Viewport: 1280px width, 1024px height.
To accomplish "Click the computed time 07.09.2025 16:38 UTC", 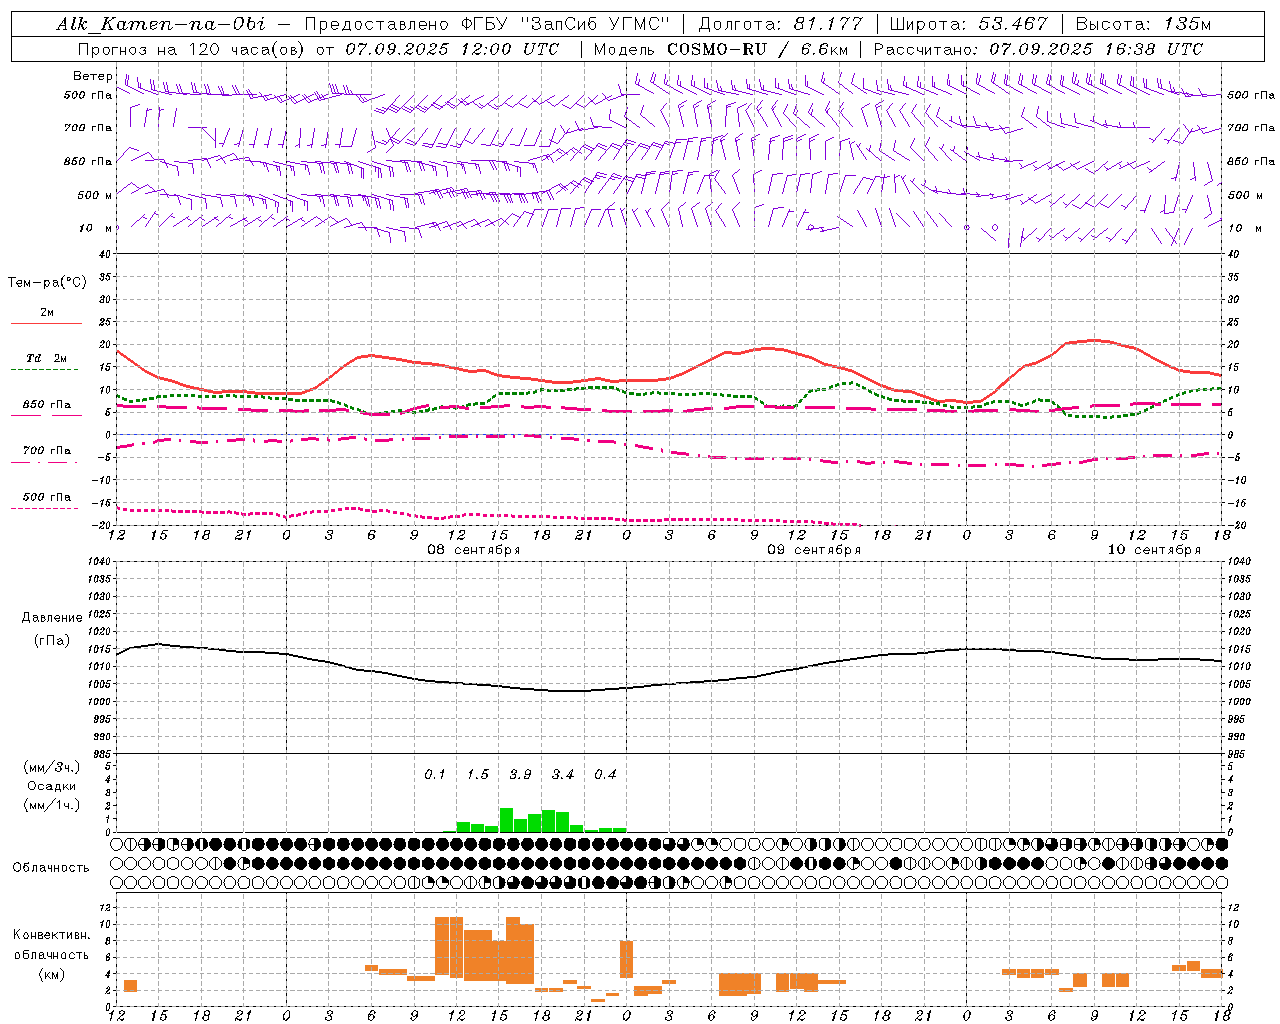I will coord(1096,49).
